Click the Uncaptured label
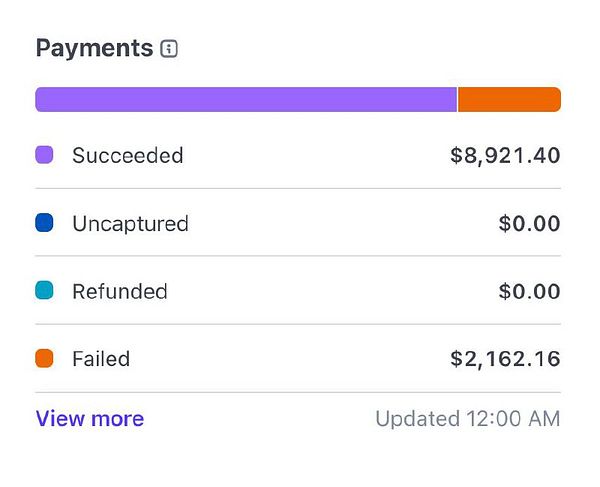The height and width of the screenshot is (487, 600). [x=130, y=223]
